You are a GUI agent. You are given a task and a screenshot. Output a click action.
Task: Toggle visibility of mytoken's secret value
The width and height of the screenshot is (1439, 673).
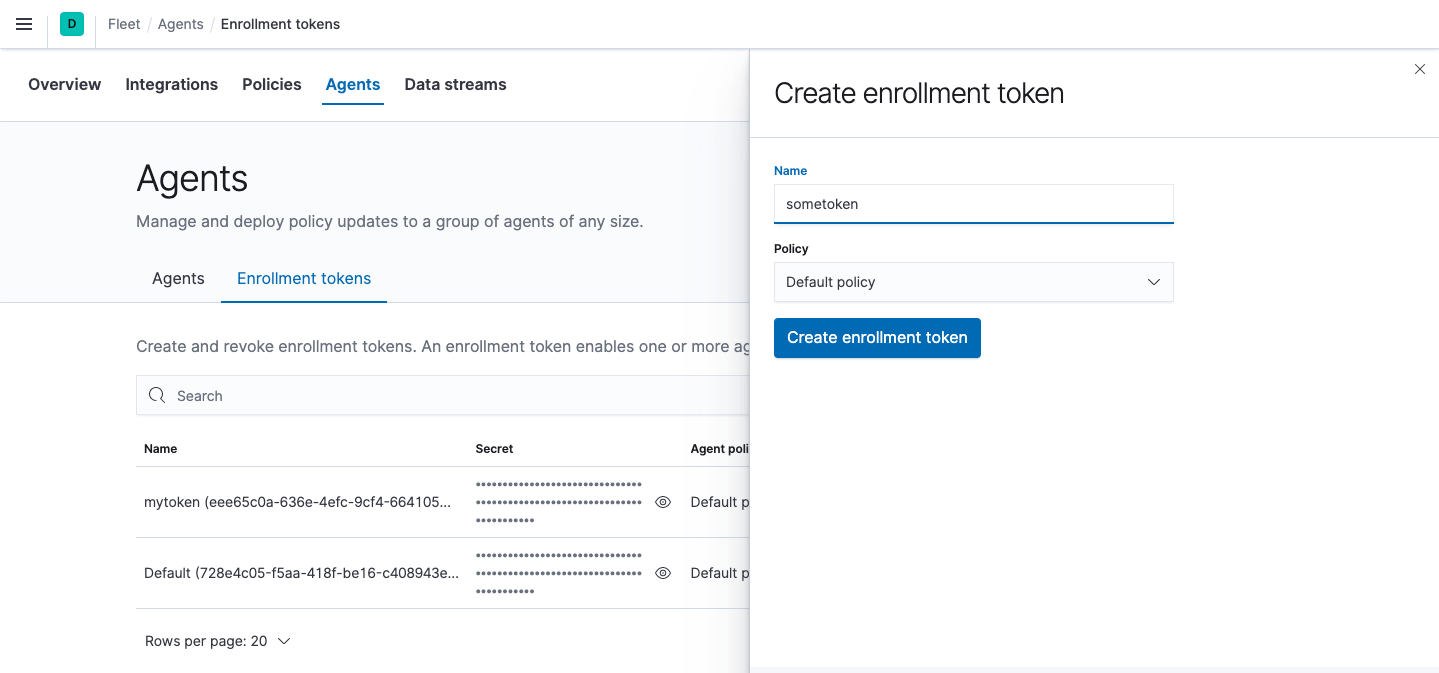(x=663, y=502)
